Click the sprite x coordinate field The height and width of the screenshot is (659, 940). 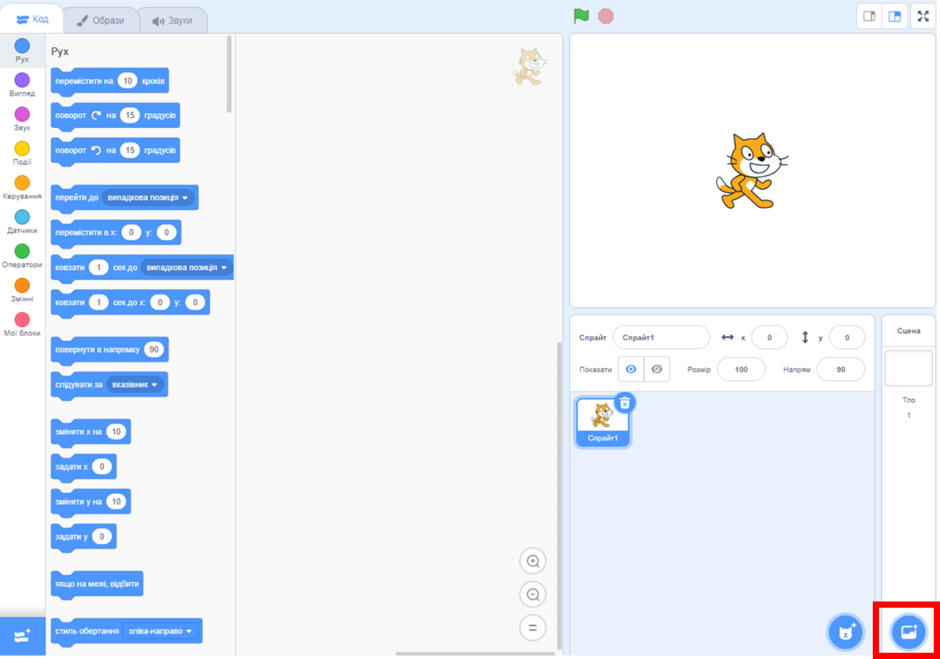pos(769,338)
